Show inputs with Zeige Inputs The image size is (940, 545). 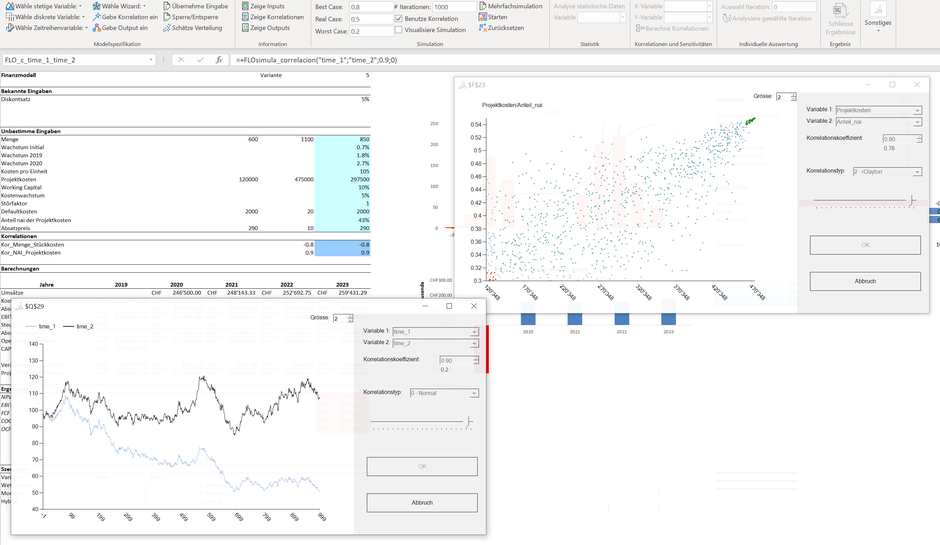263,6
